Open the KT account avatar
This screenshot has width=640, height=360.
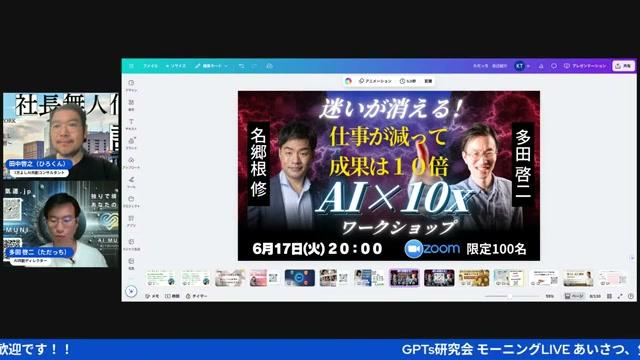(519, 66)
